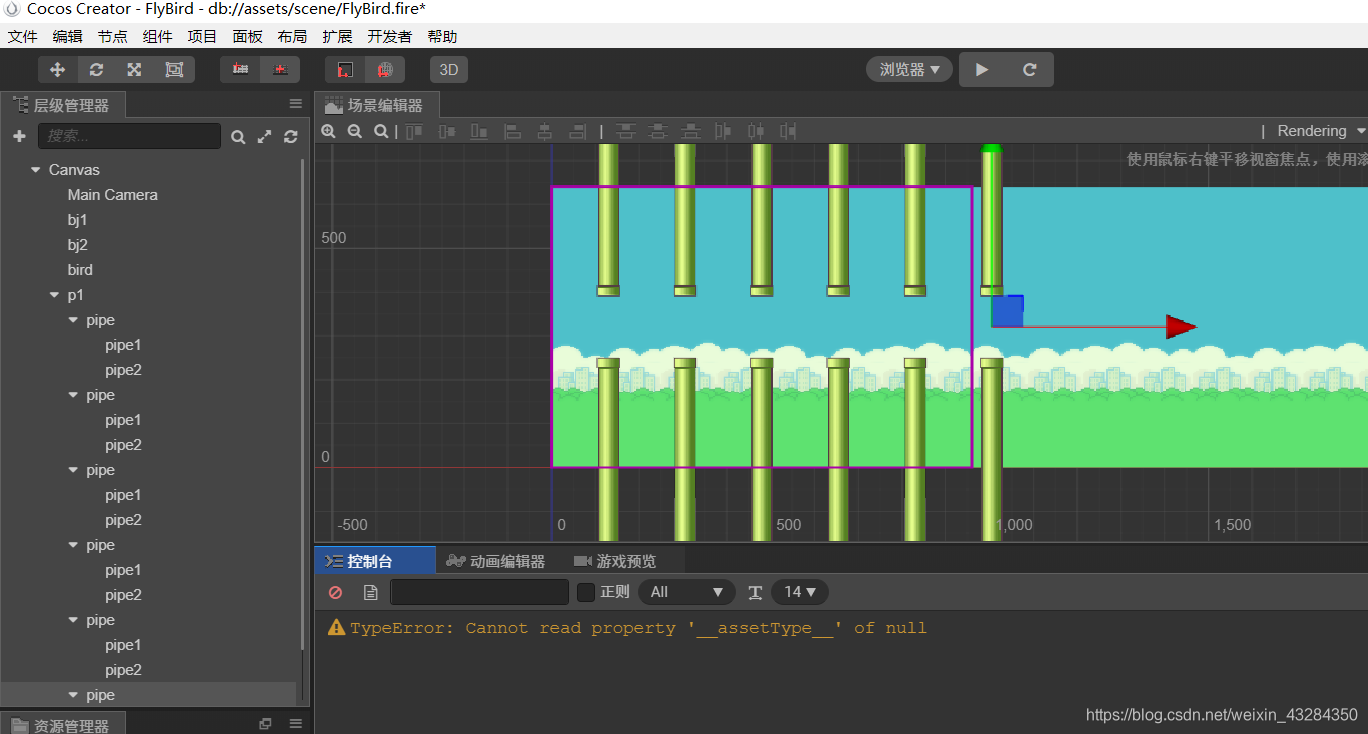Click the distribute bottom edges icon
This screenshot has height=734, width=1368.
[691, 131]
